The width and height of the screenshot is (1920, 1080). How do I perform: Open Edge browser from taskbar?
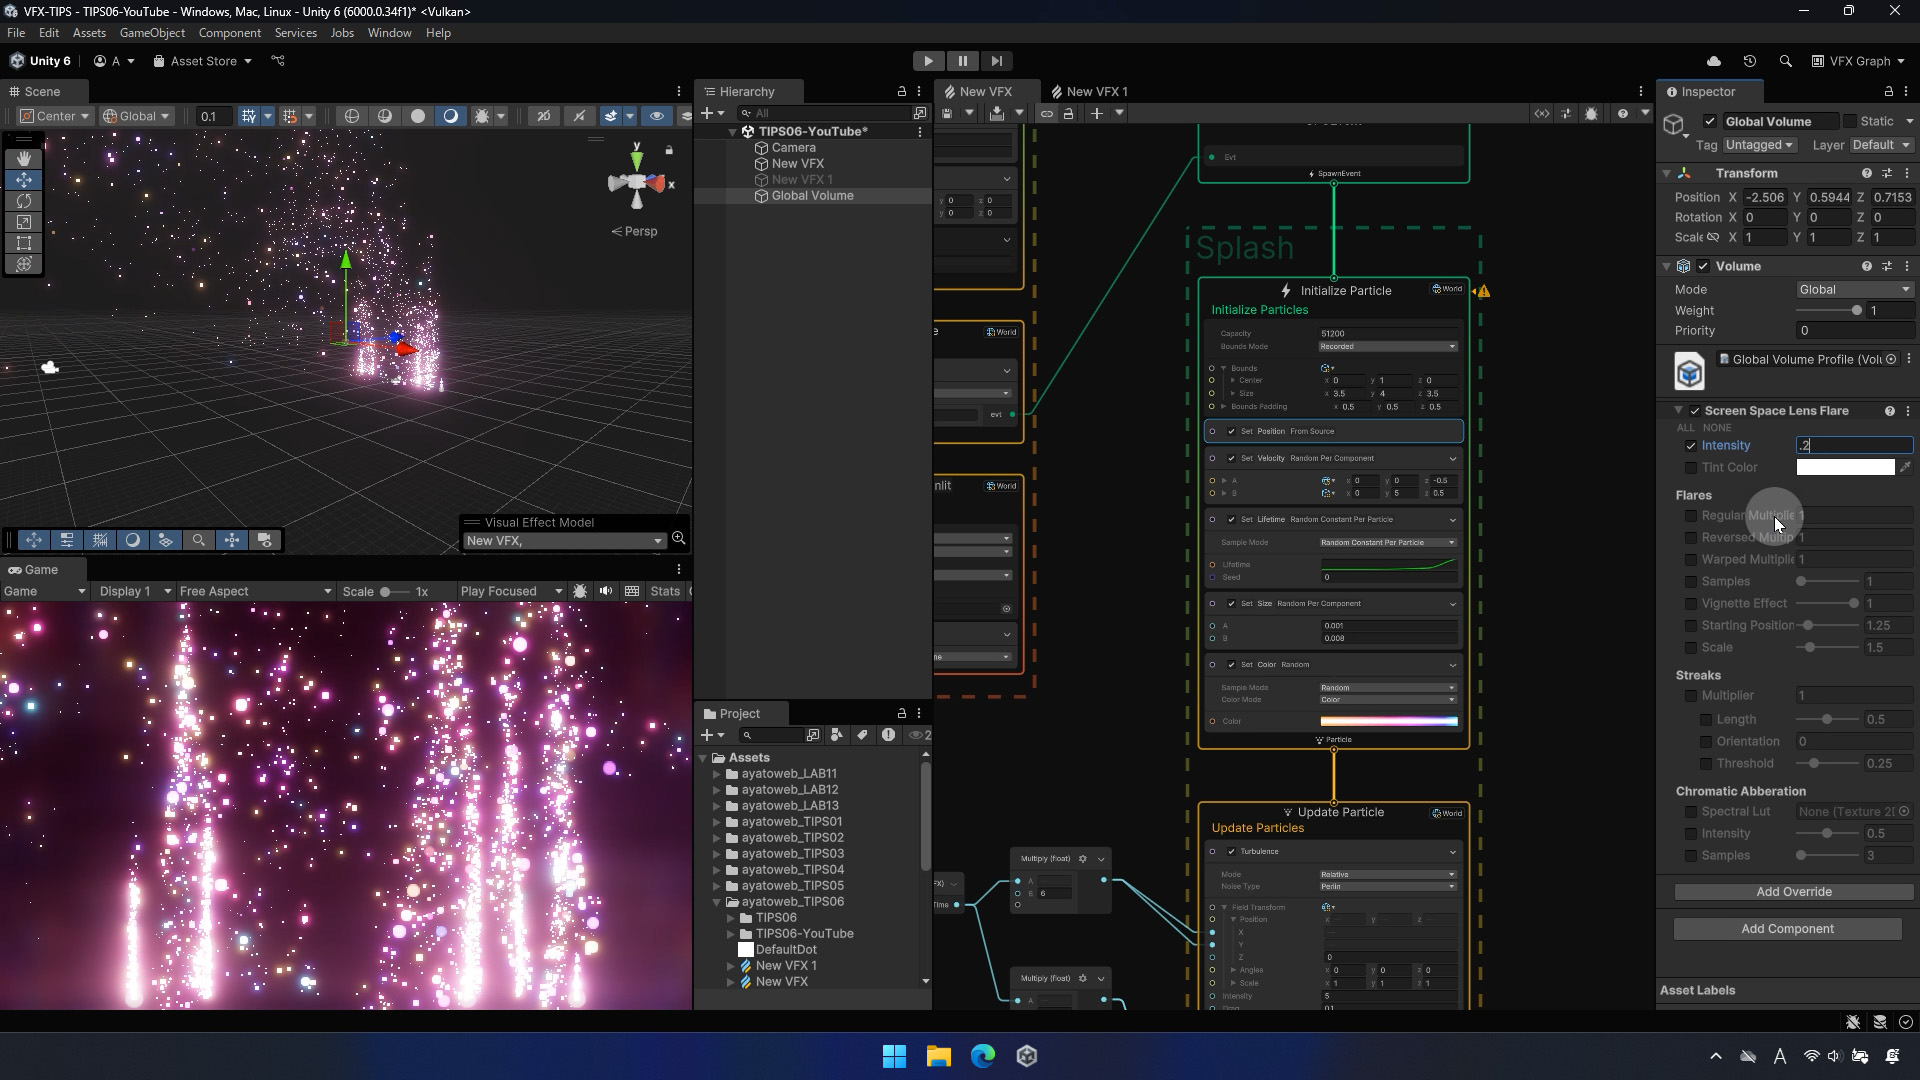click(982, 1056)
